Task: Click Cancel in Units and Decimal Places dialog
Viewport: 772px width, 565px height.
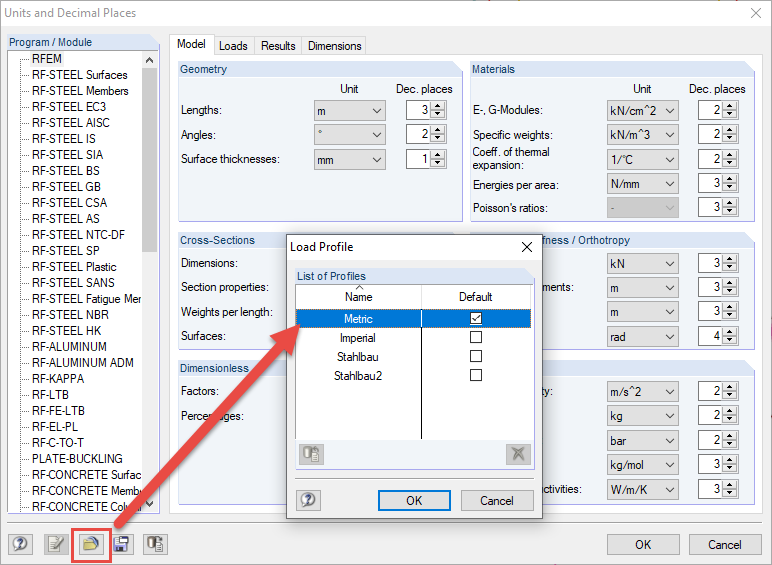Action: click(x=725, y=544)
